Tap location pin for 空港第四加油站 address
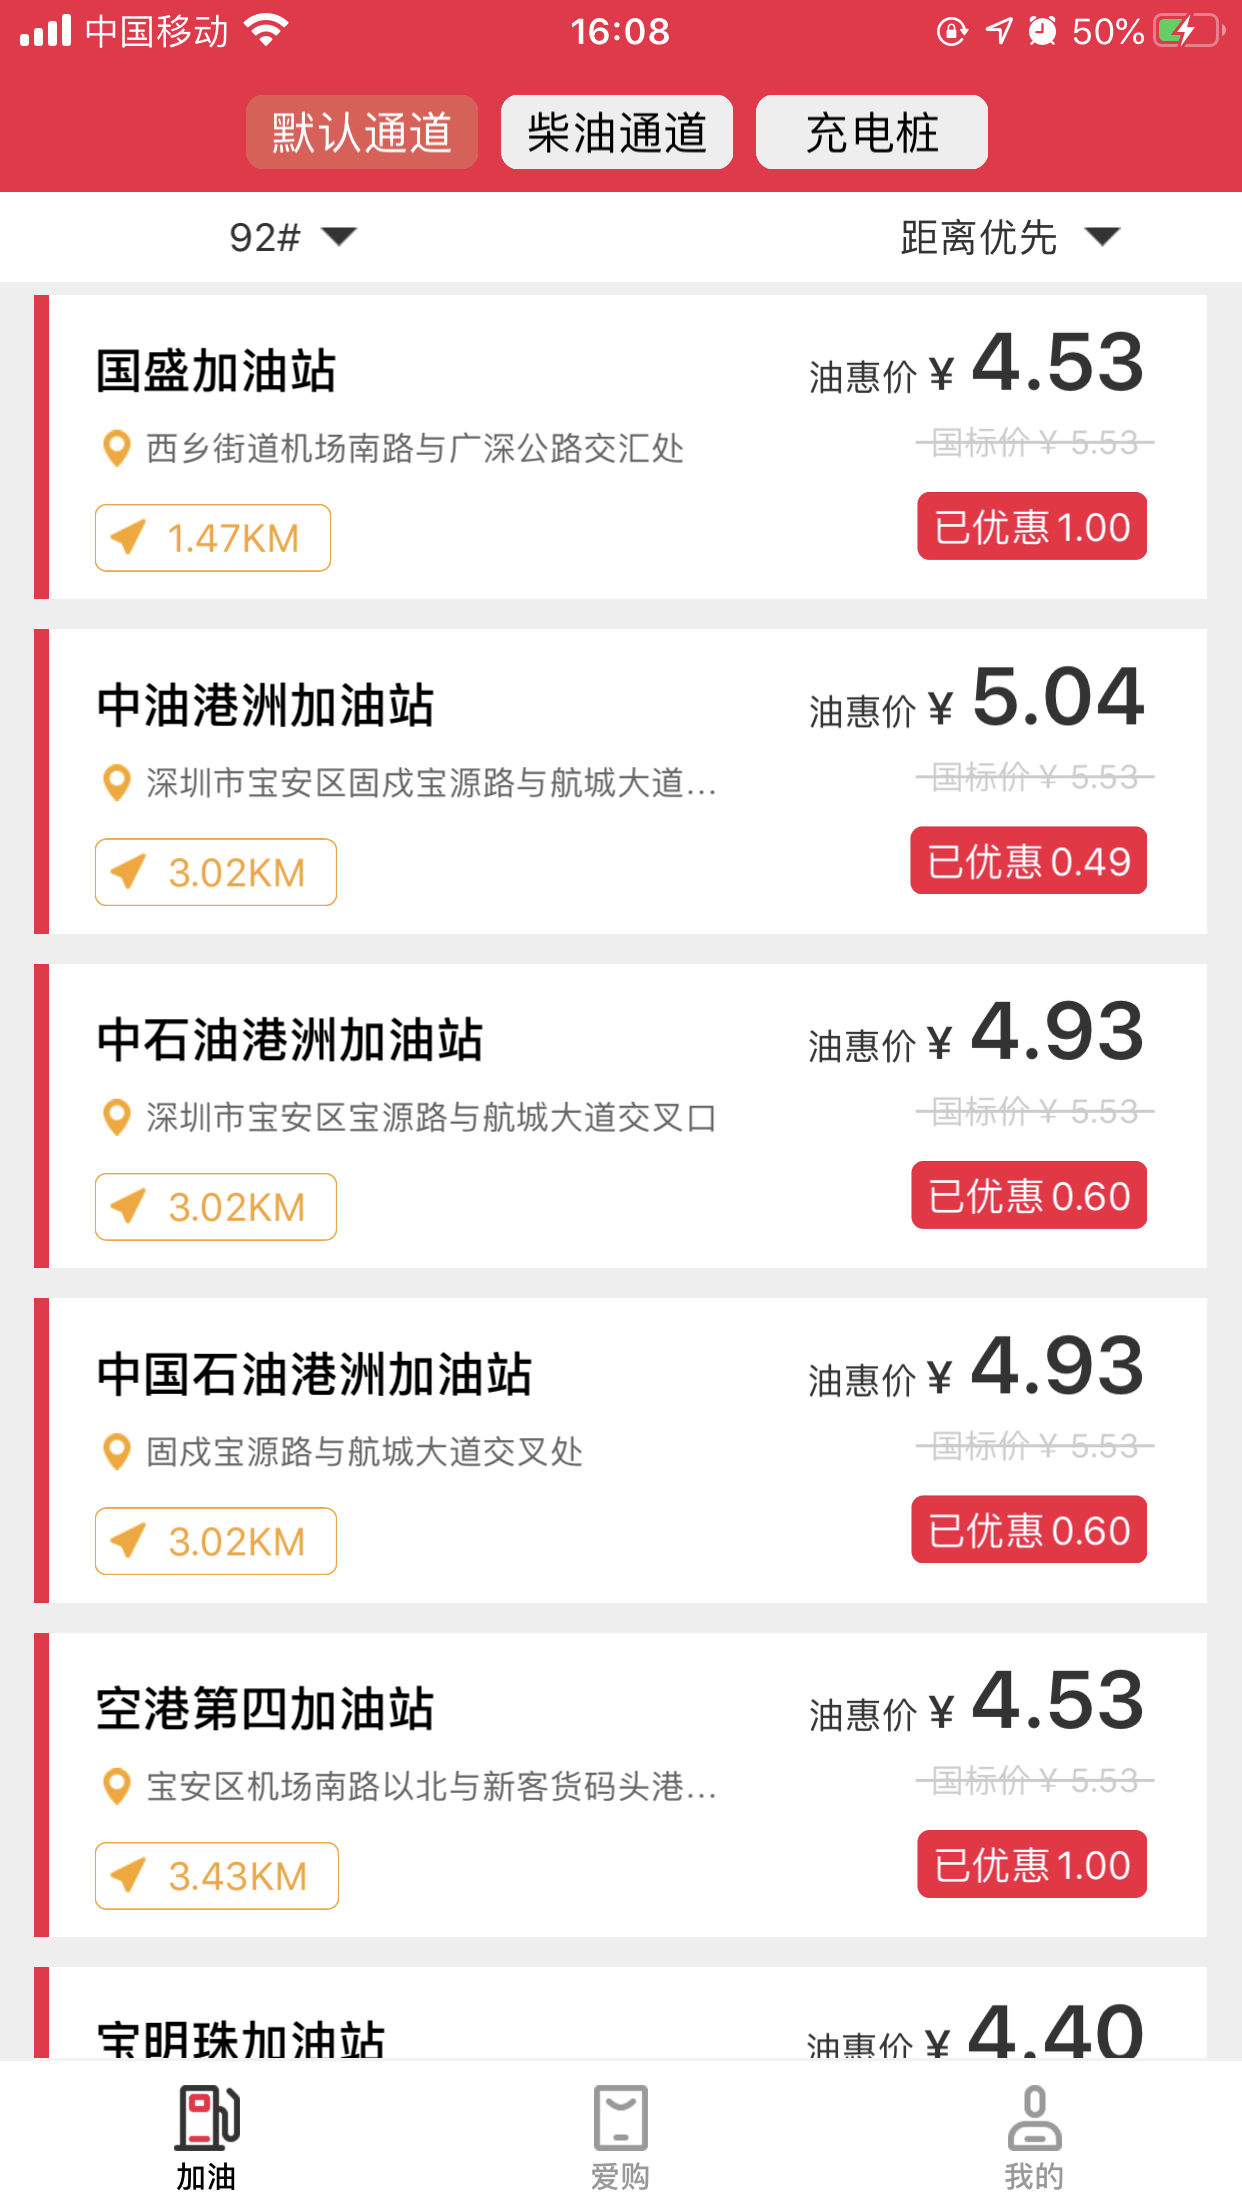Viewport: 1242px width, 2208px height. [x=117, y=1786]
